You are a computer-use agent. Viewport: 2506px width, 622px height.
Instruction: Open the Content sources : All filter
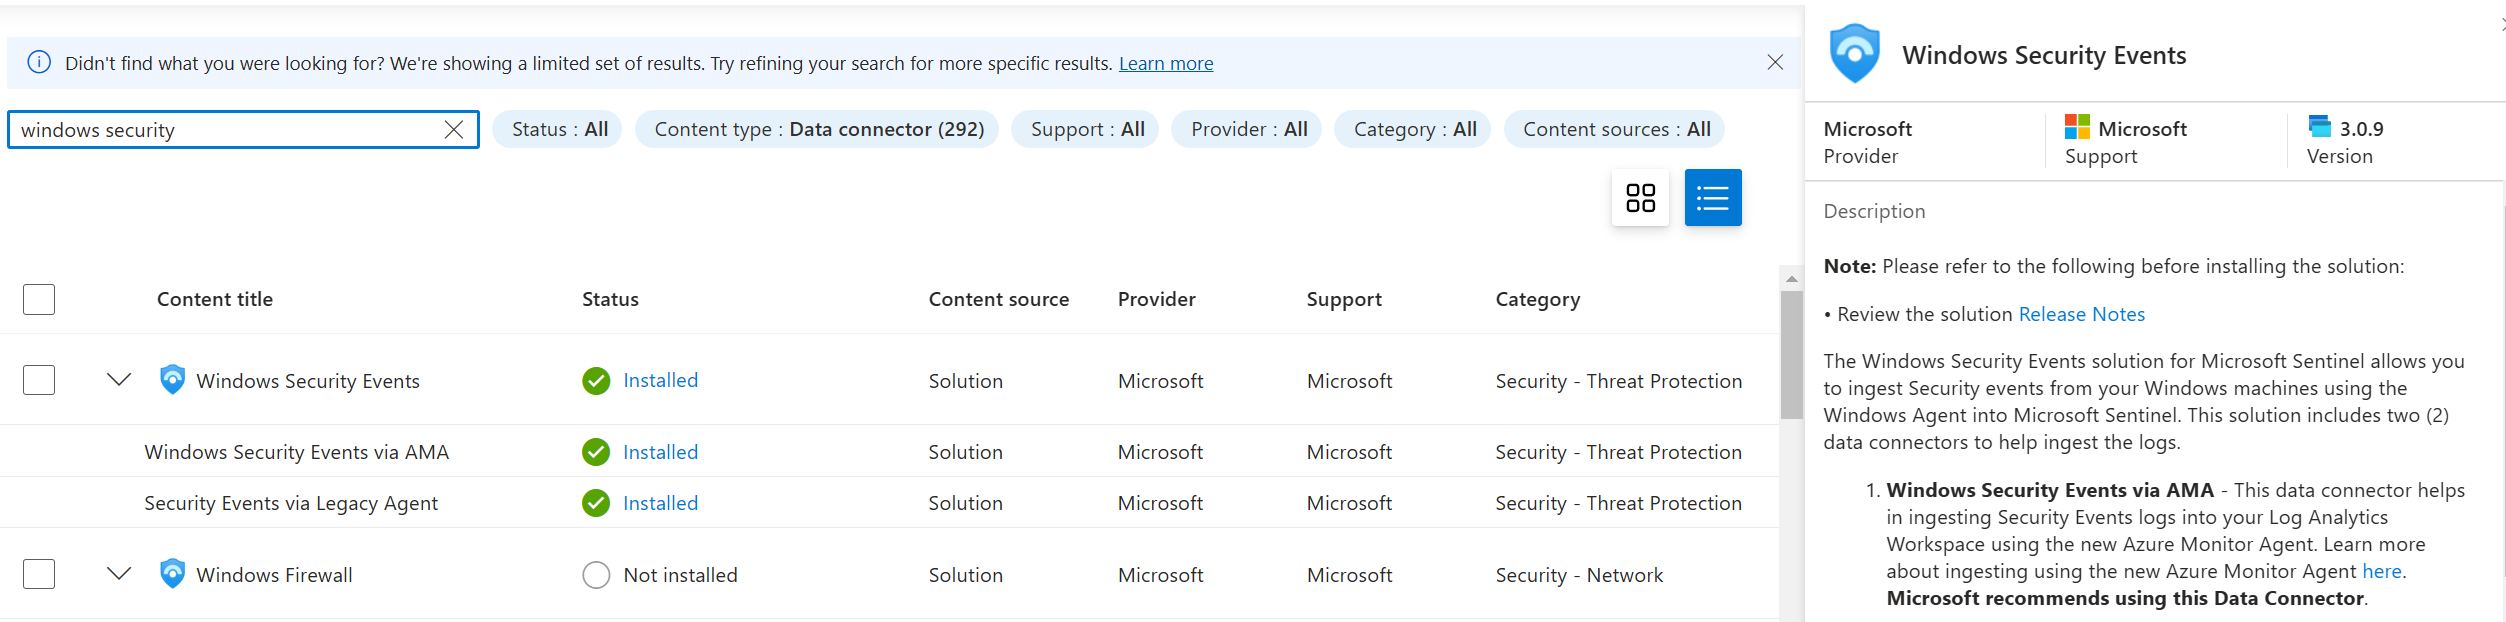1614,129
